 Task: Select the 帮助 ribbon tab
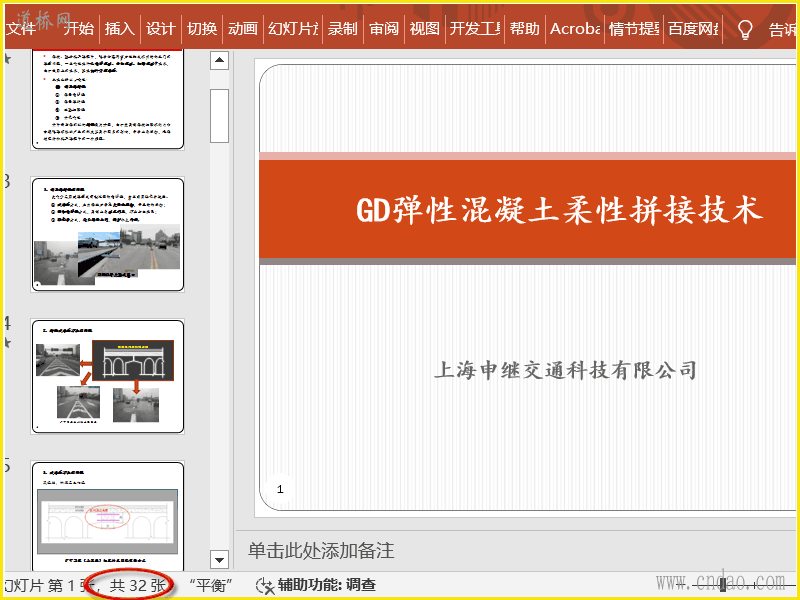pos(524,29)
